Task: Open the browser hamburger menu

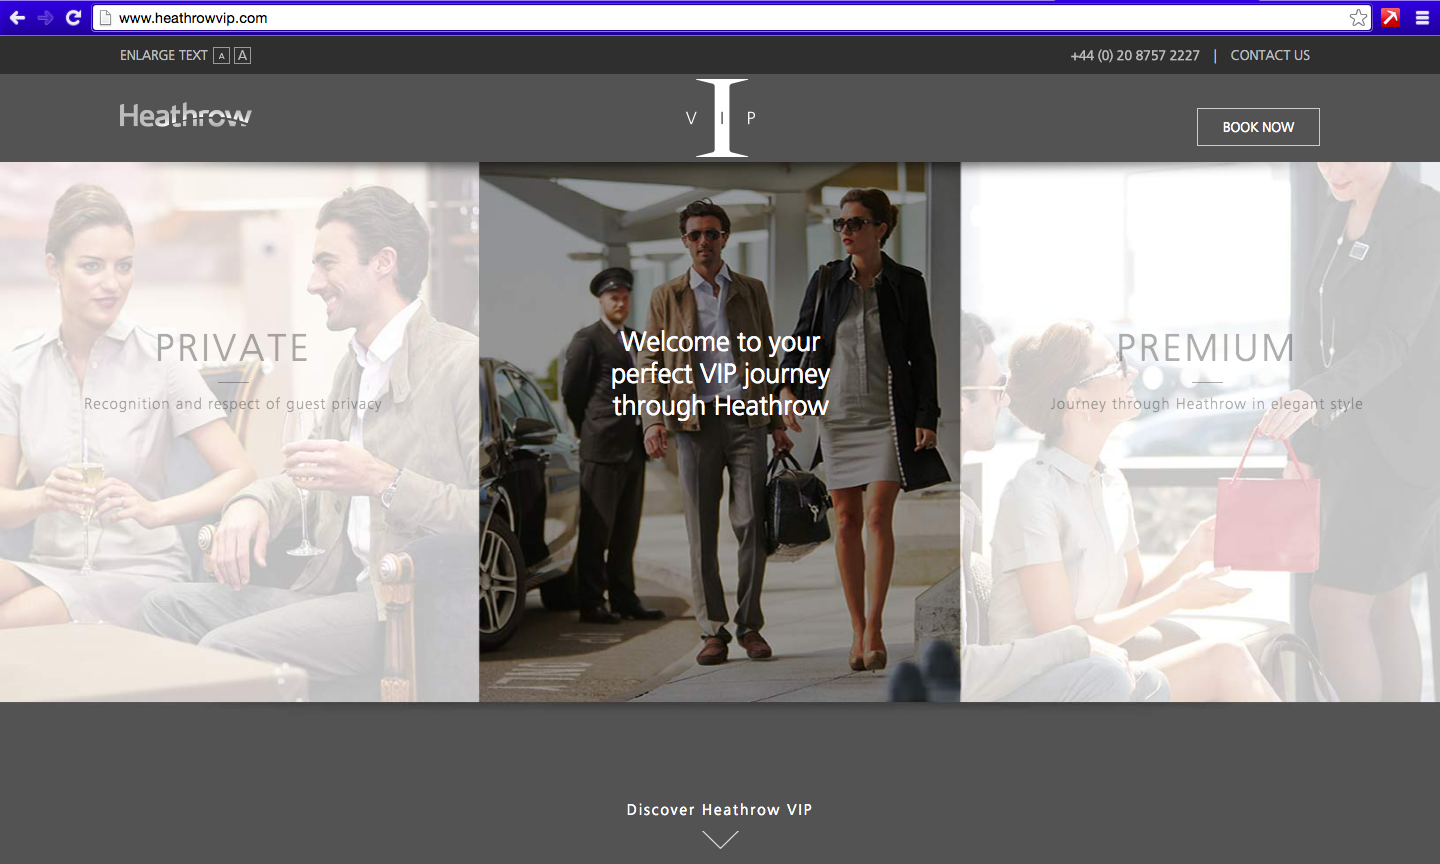Action: [1422, 18]
